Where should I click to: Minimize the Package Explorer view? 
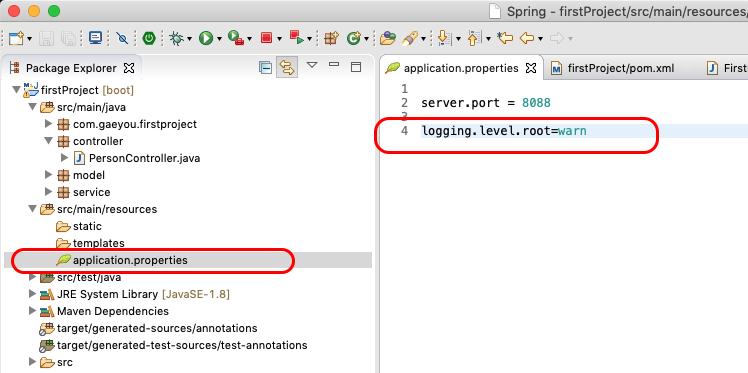coord(334,64)
